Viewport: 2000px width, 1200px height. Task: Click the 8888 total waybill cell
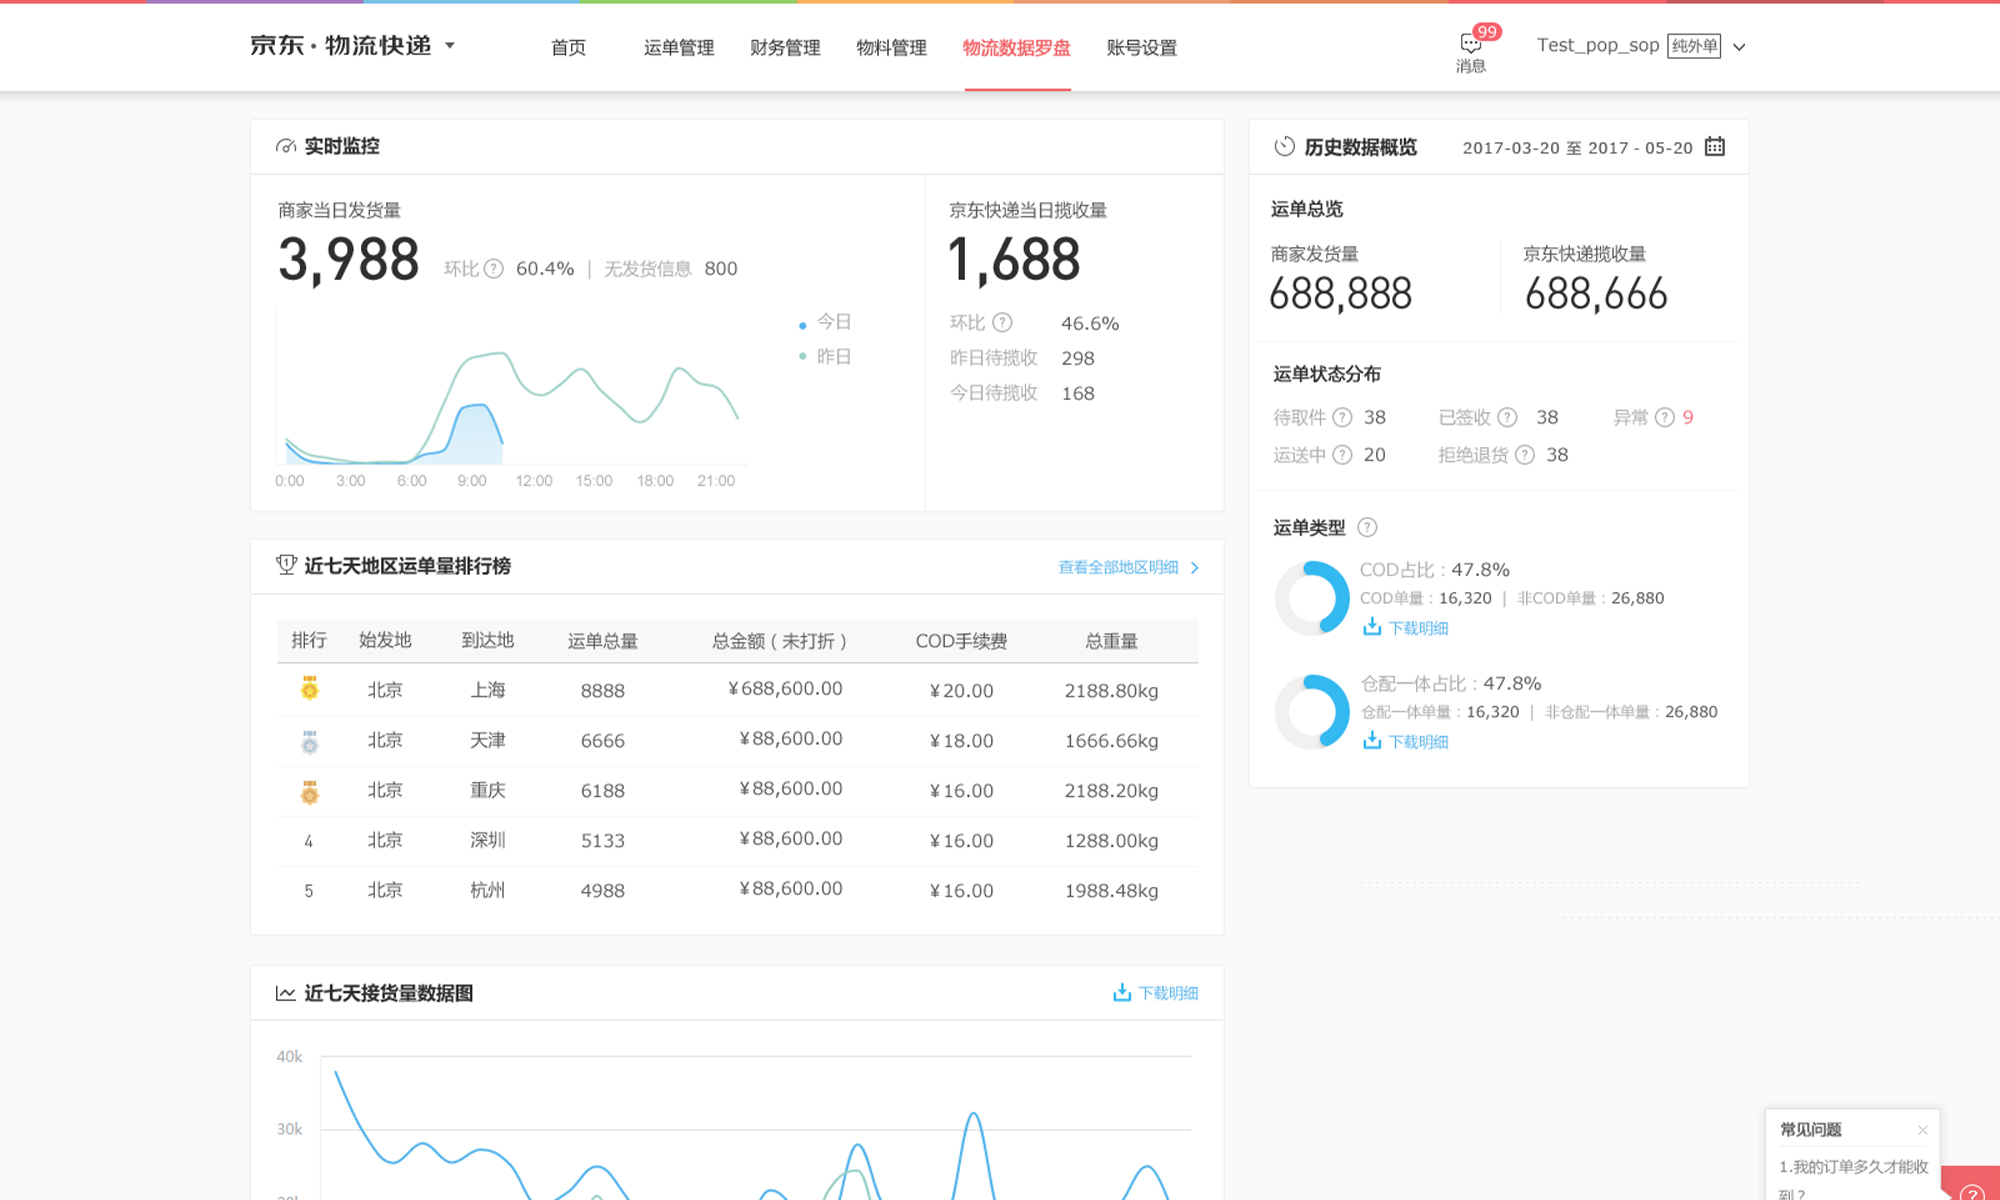[603, 691]
